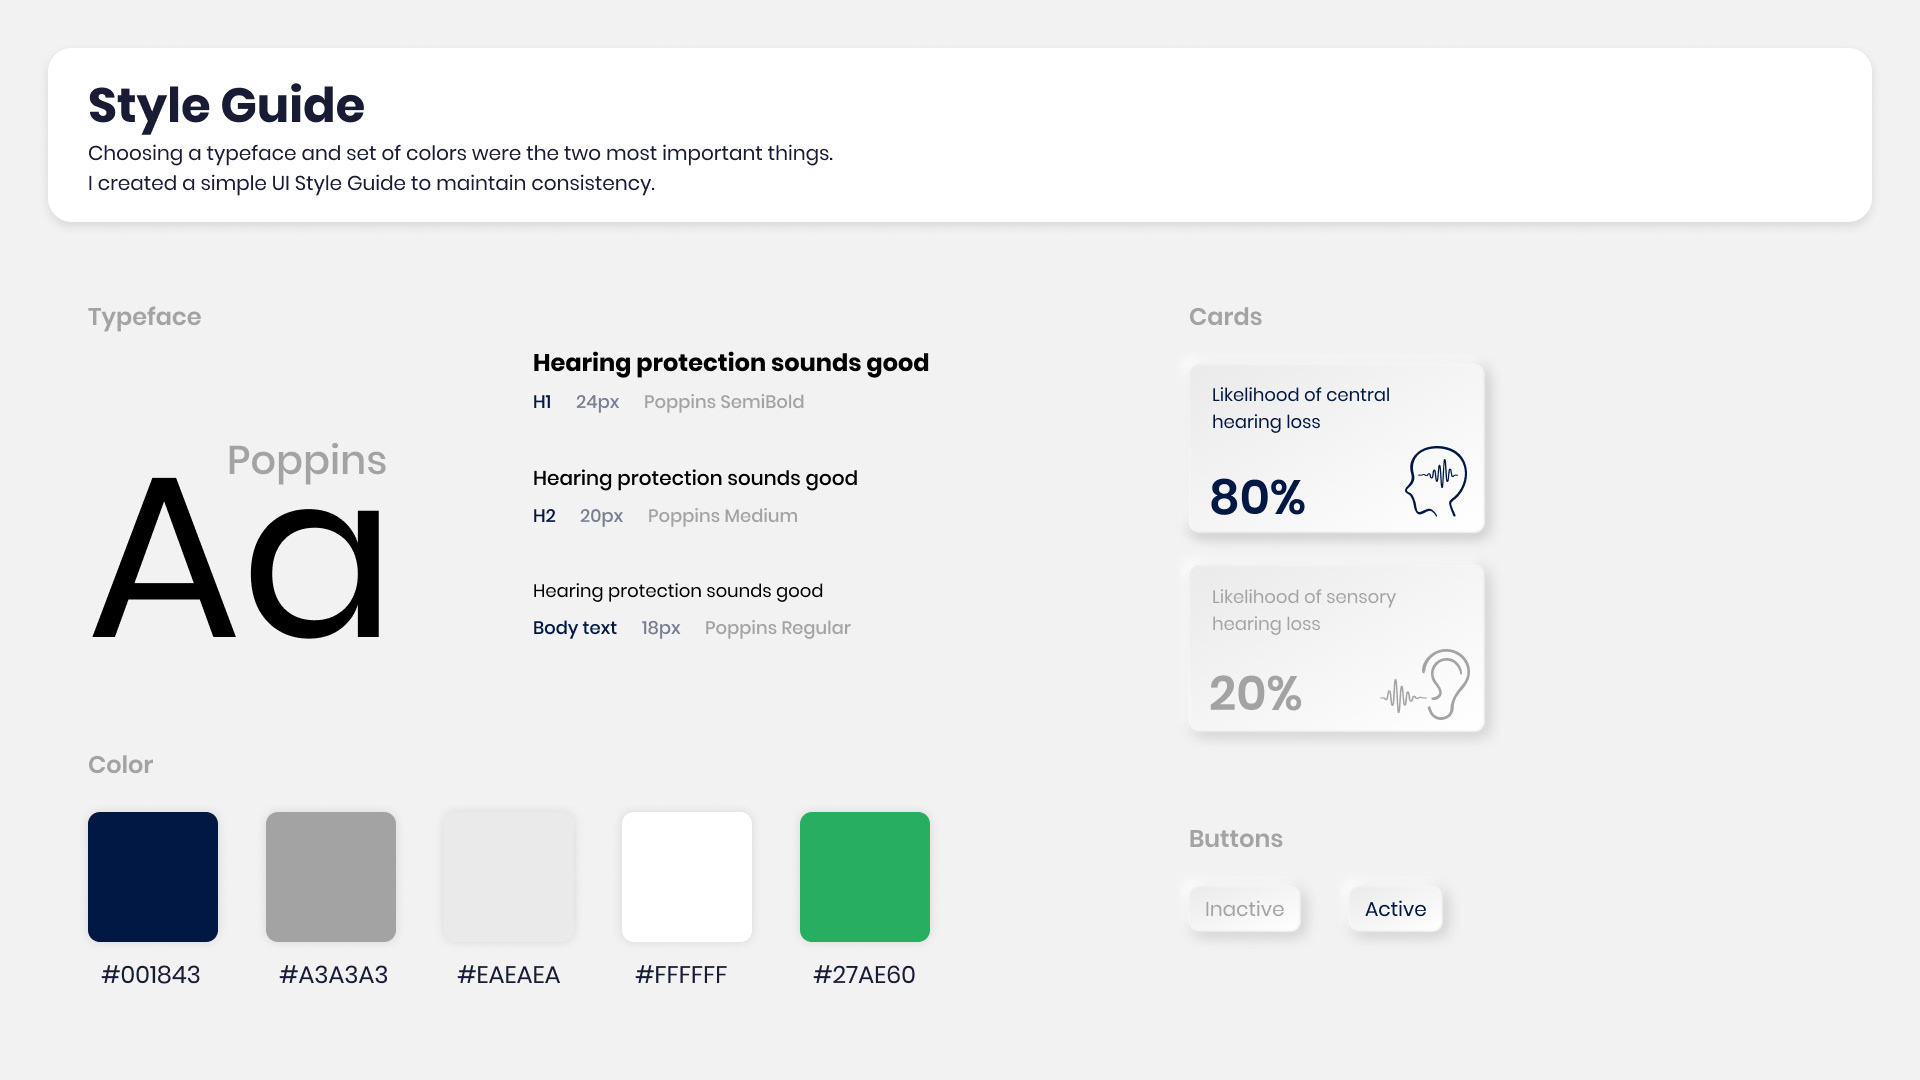
Task: Click the head with soundwave icon
Action: (1436, 481)
